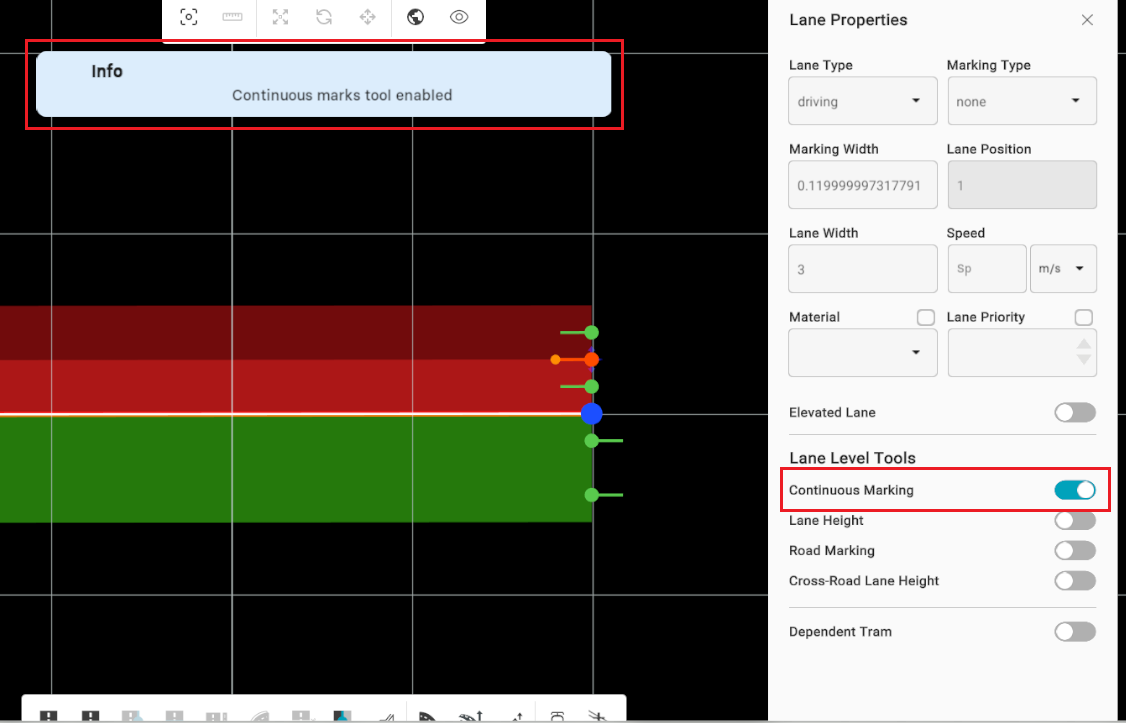Select the ruler measurement tool
Image resolution: width=1126 pixels, height=723 pixels.
click(232, 17)
